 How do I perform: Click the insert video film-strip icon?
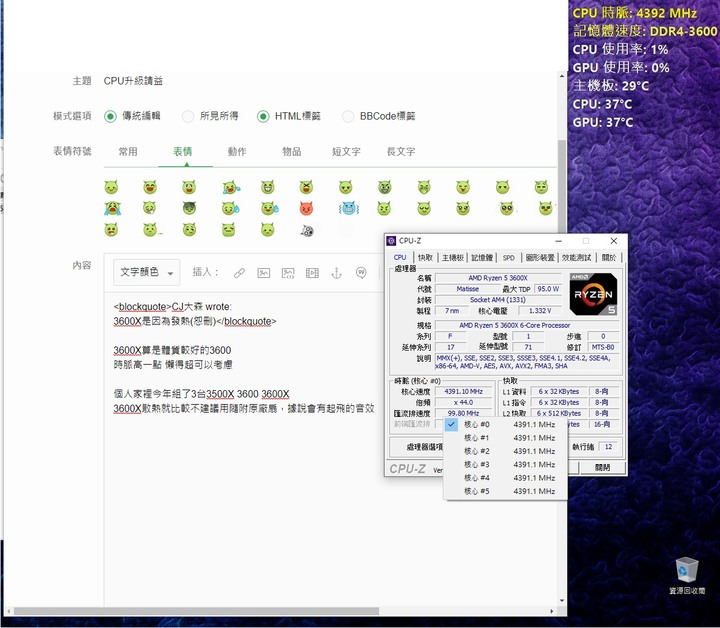coord(312,273)
